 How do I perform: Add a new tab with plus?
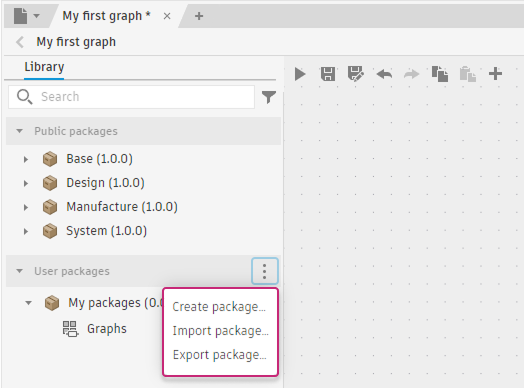[199, 16]
